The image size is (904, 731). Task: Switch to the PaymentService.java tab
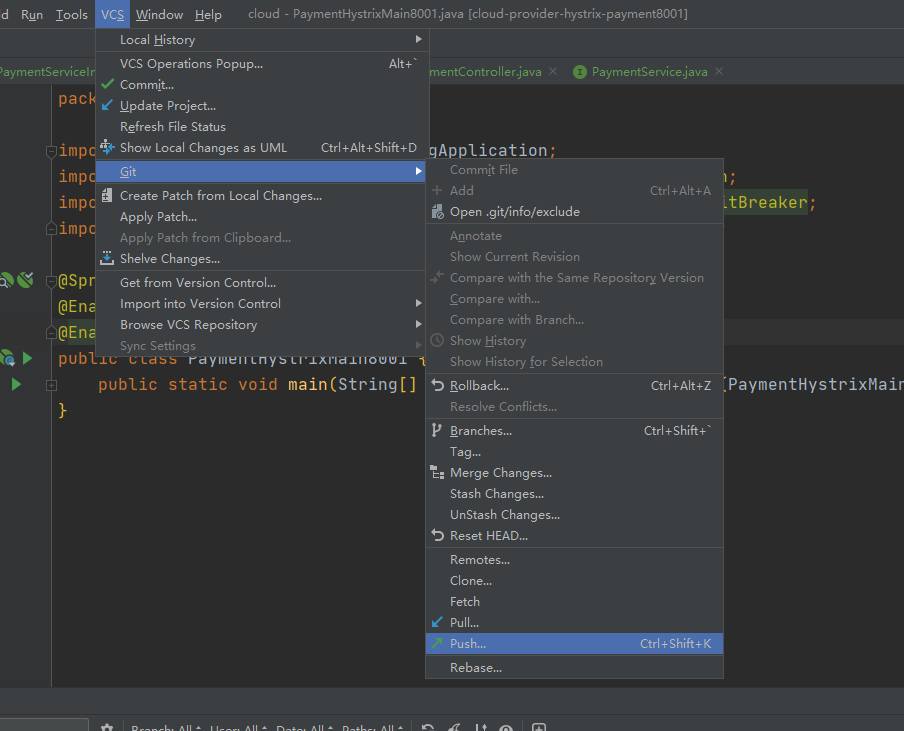[649, 71]
